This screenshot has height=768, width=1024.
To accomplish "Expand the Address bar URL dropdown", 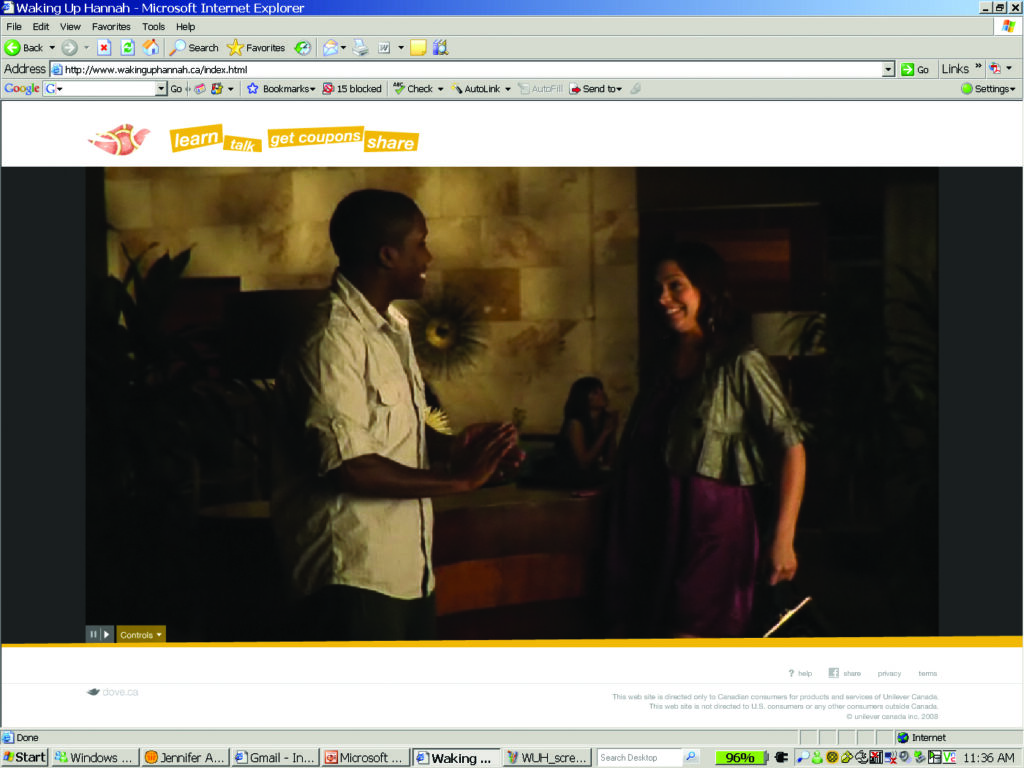I will [x=888, y=69].
